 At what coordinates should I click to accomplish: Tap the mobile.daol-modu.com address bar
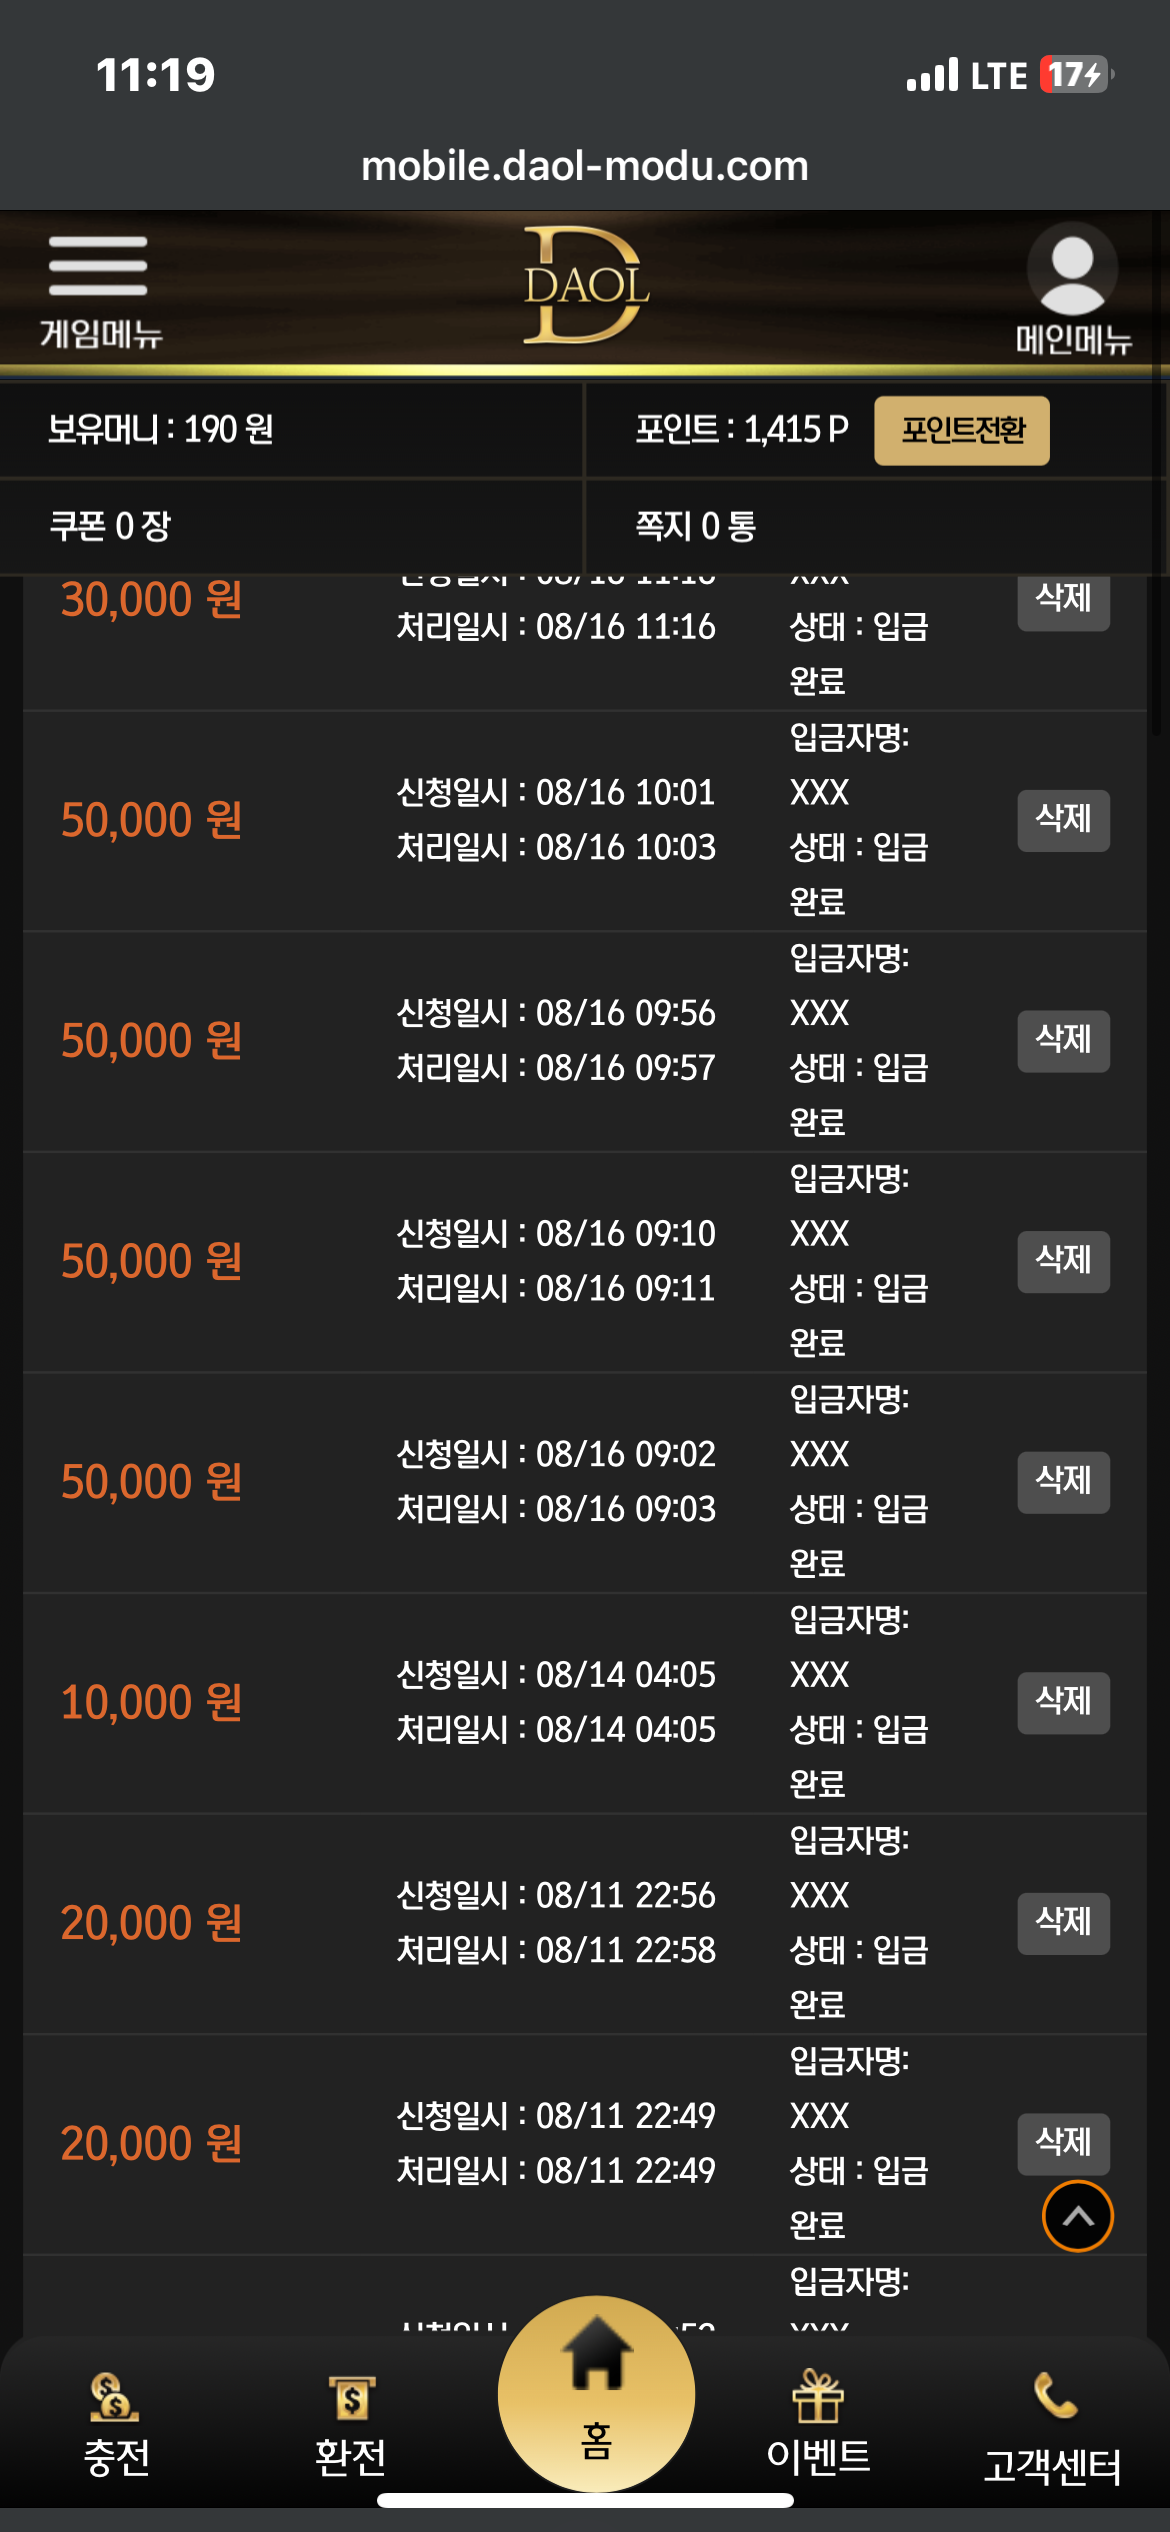click(x=585, y=166)
